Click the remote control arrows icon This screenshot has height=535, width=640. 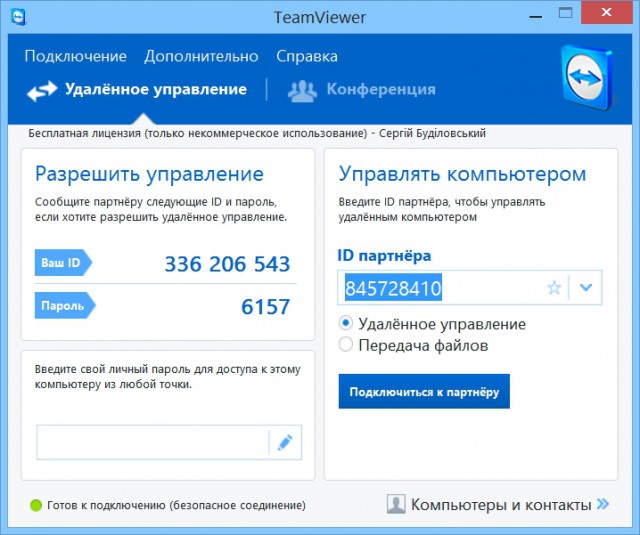click(42, 90)
